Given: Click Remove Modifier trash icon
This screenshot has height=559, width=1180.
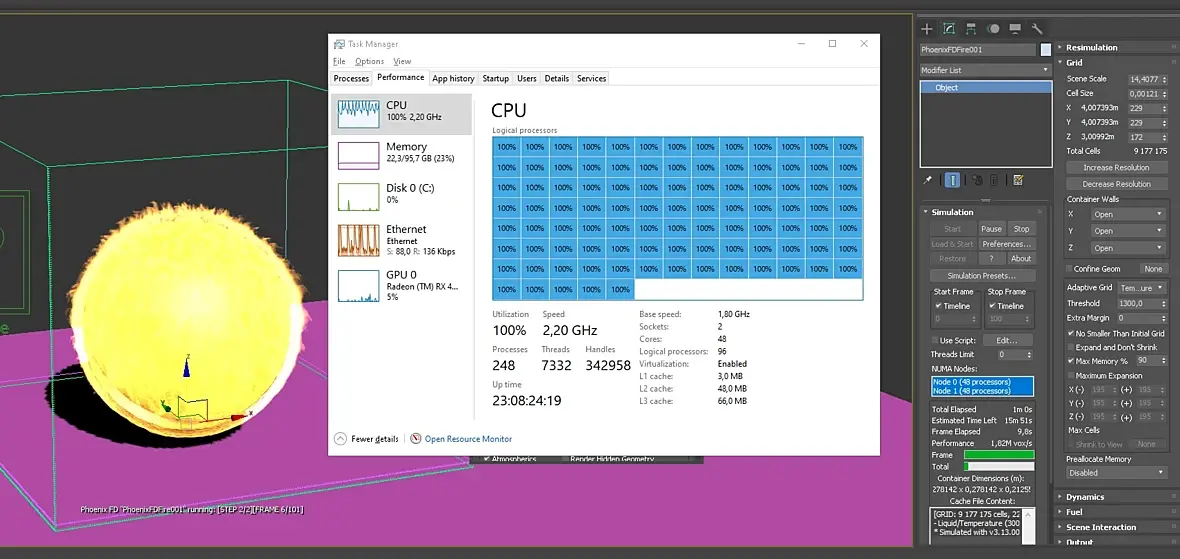Looking at the screenshot, I should pyautogui.click(x=993, y=180).
